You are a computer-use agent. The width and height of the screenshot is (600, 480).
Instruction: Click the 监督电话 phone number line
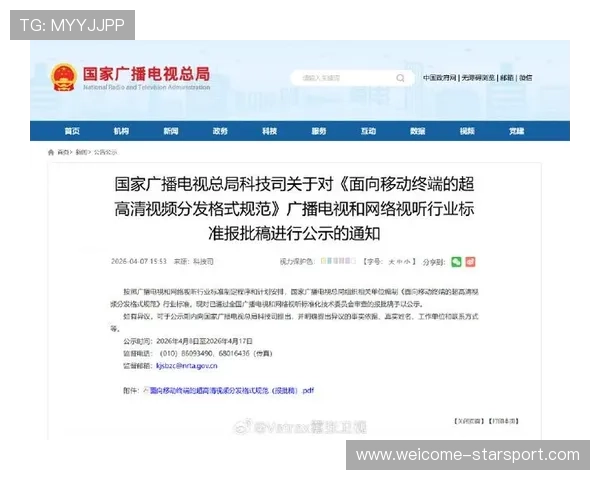[x=198, y=353]
